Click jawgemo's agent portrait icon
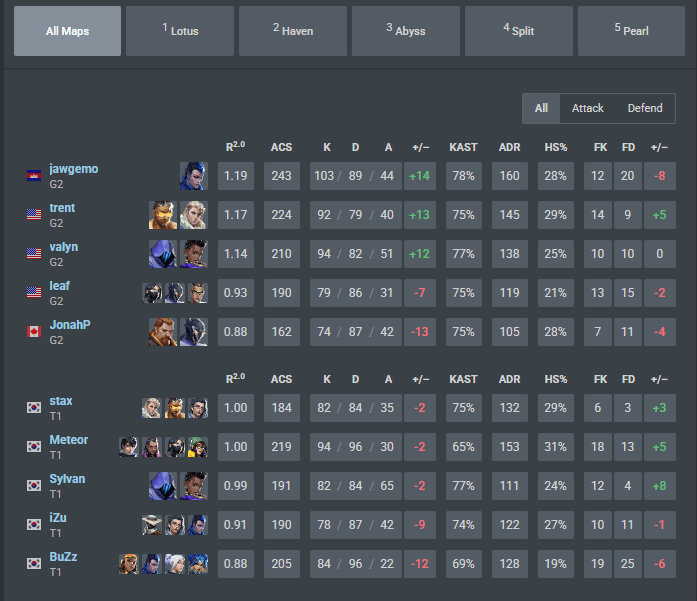This screenshot has height=601, width=697. (x=194, y=176)
